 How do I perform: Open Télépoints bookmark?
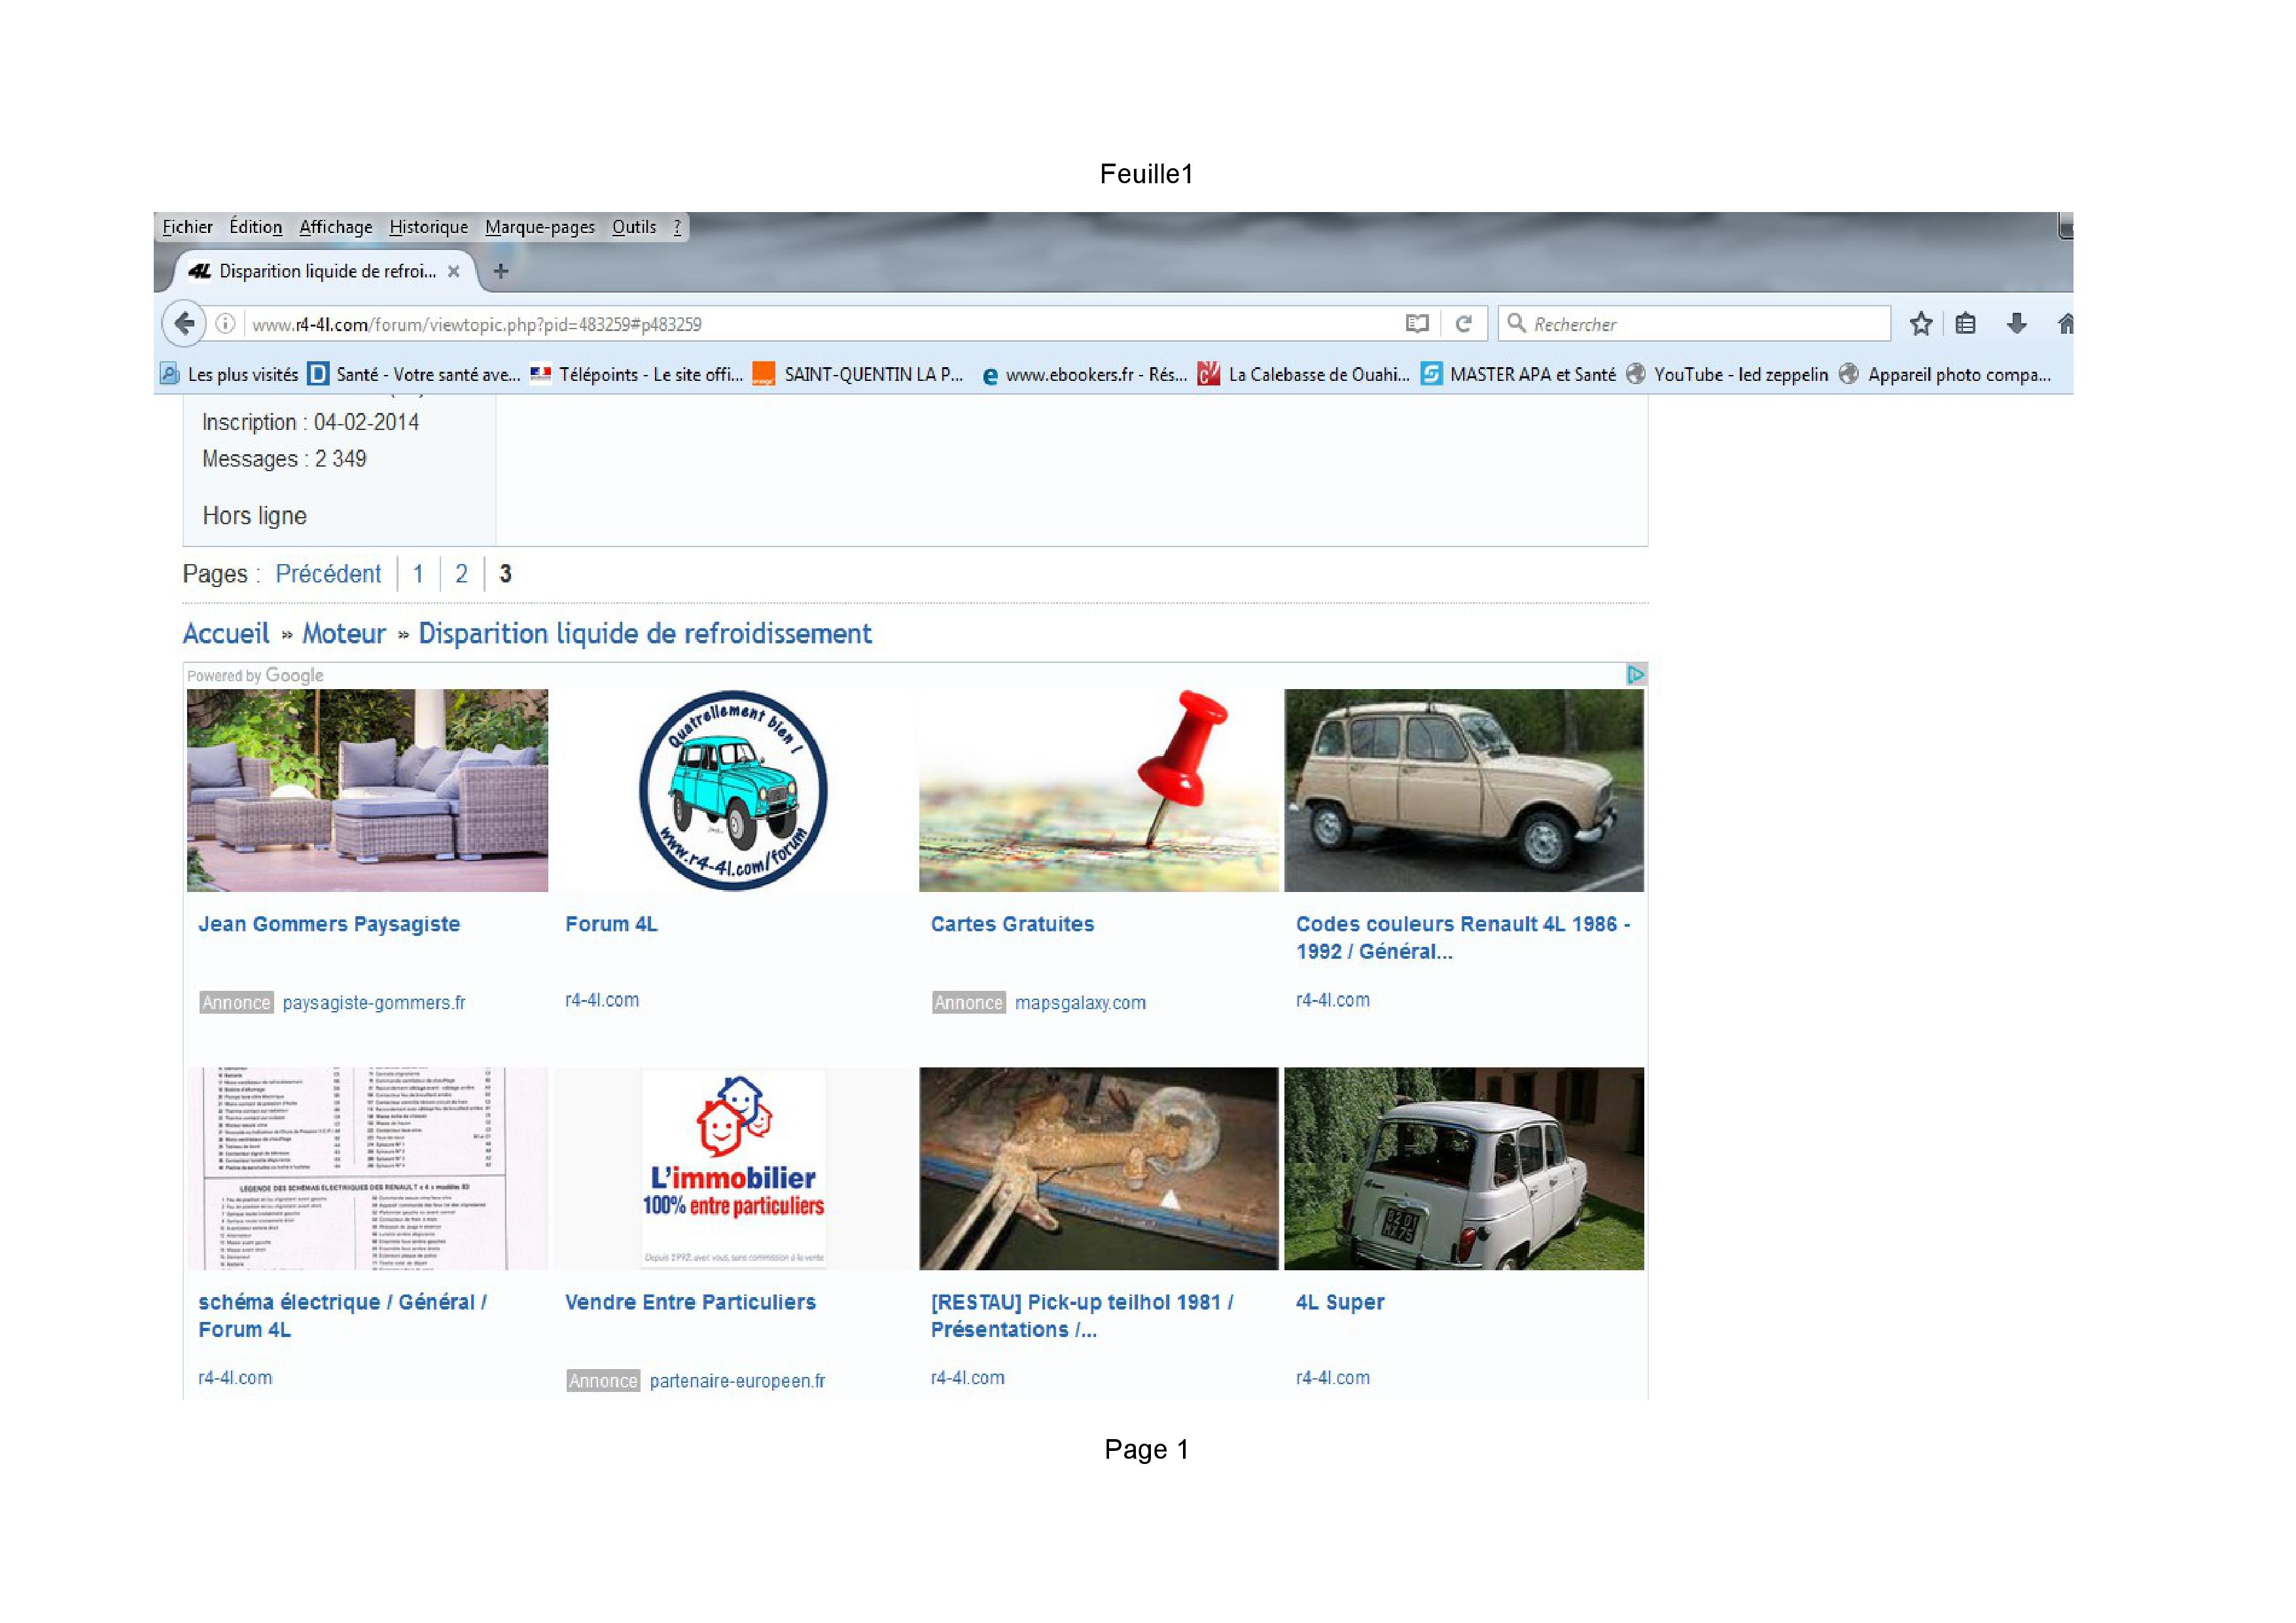tap(636, 374)
